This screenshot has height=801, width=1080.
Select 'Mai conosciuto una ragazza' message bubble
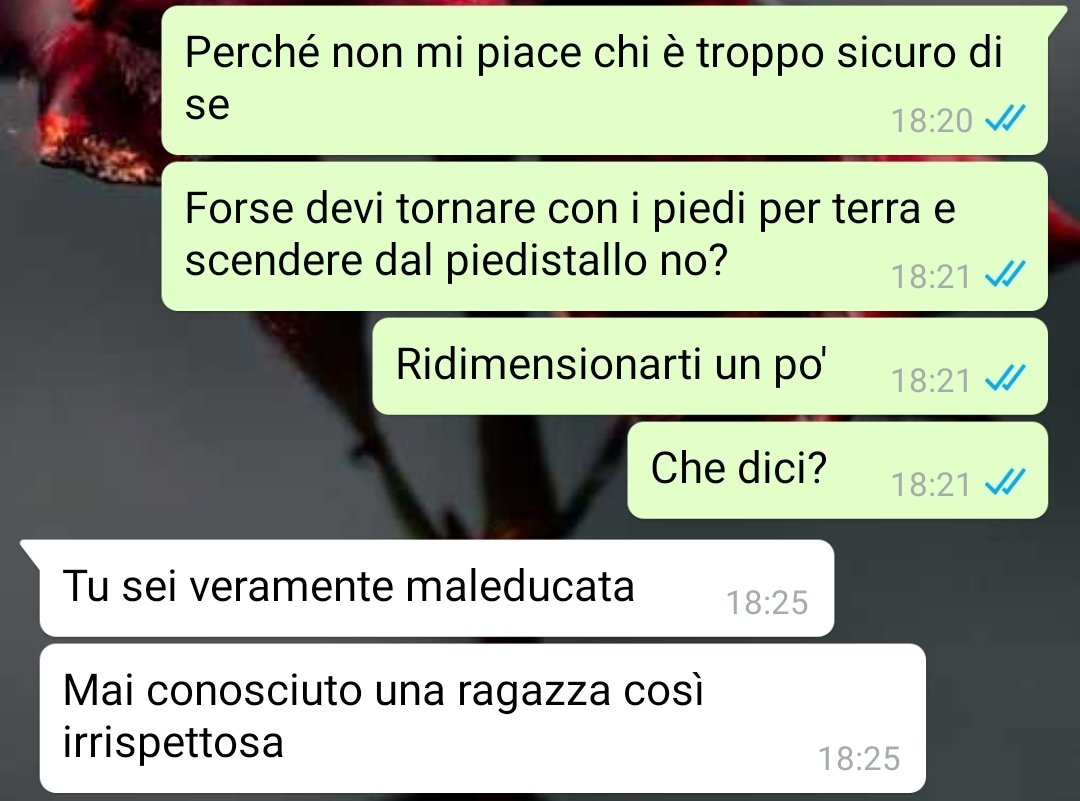point(482,718)
